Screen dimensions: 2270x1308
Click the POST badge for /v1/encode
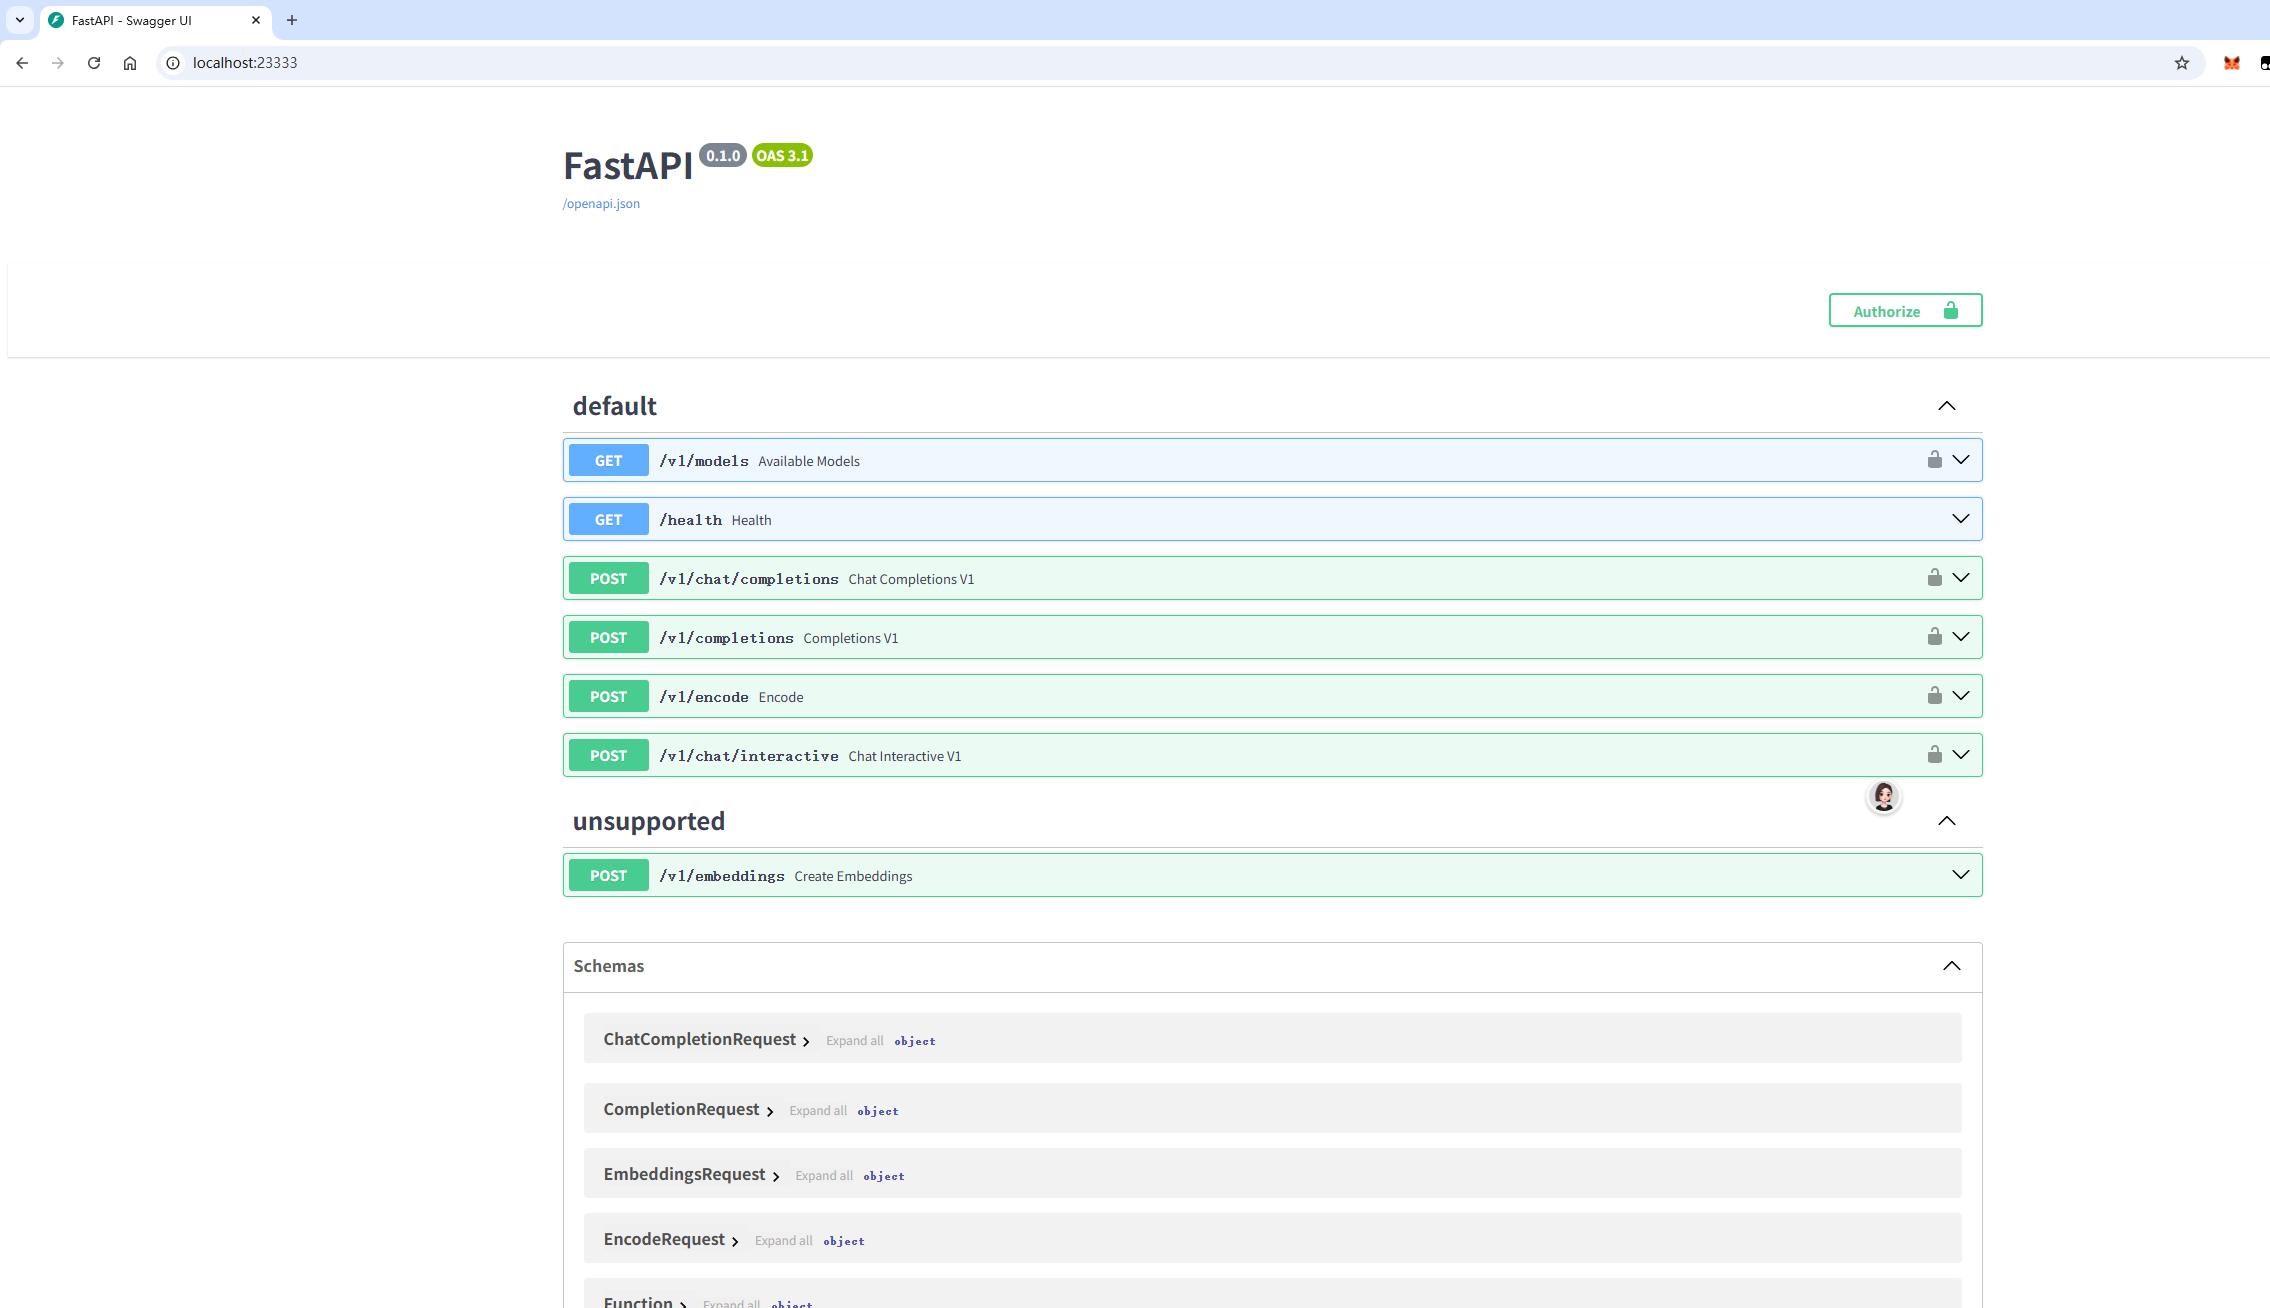click(608, 697)
